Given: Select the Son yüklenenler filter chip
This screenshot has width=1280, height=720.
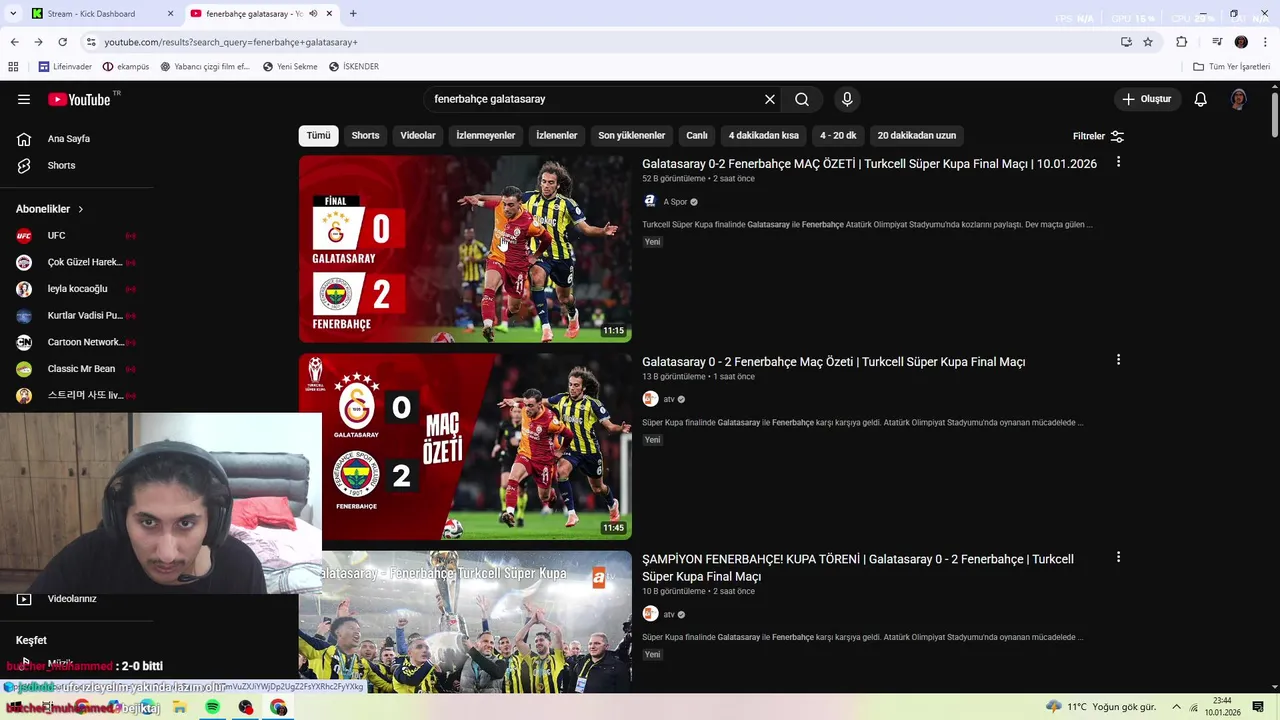Looking at the screenshot, I should pyautogui.click(x=632, y=136).
